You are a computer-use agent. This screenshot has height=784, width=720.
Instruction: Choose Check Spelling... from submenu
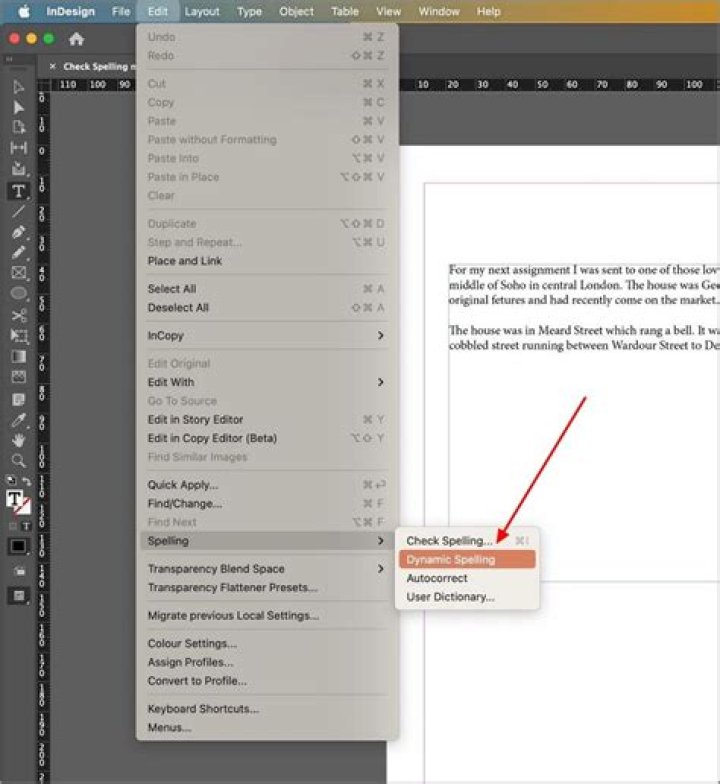click(x=467, y=540)
